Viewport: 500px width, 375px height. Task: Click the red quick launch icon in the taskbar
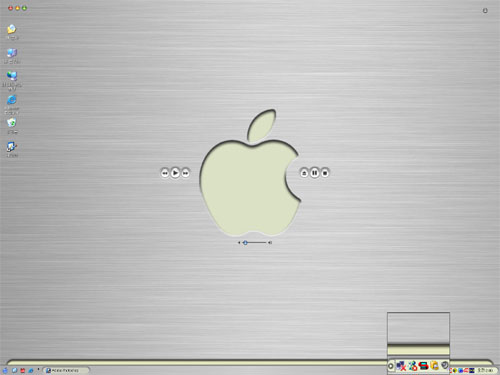(23, 370)
